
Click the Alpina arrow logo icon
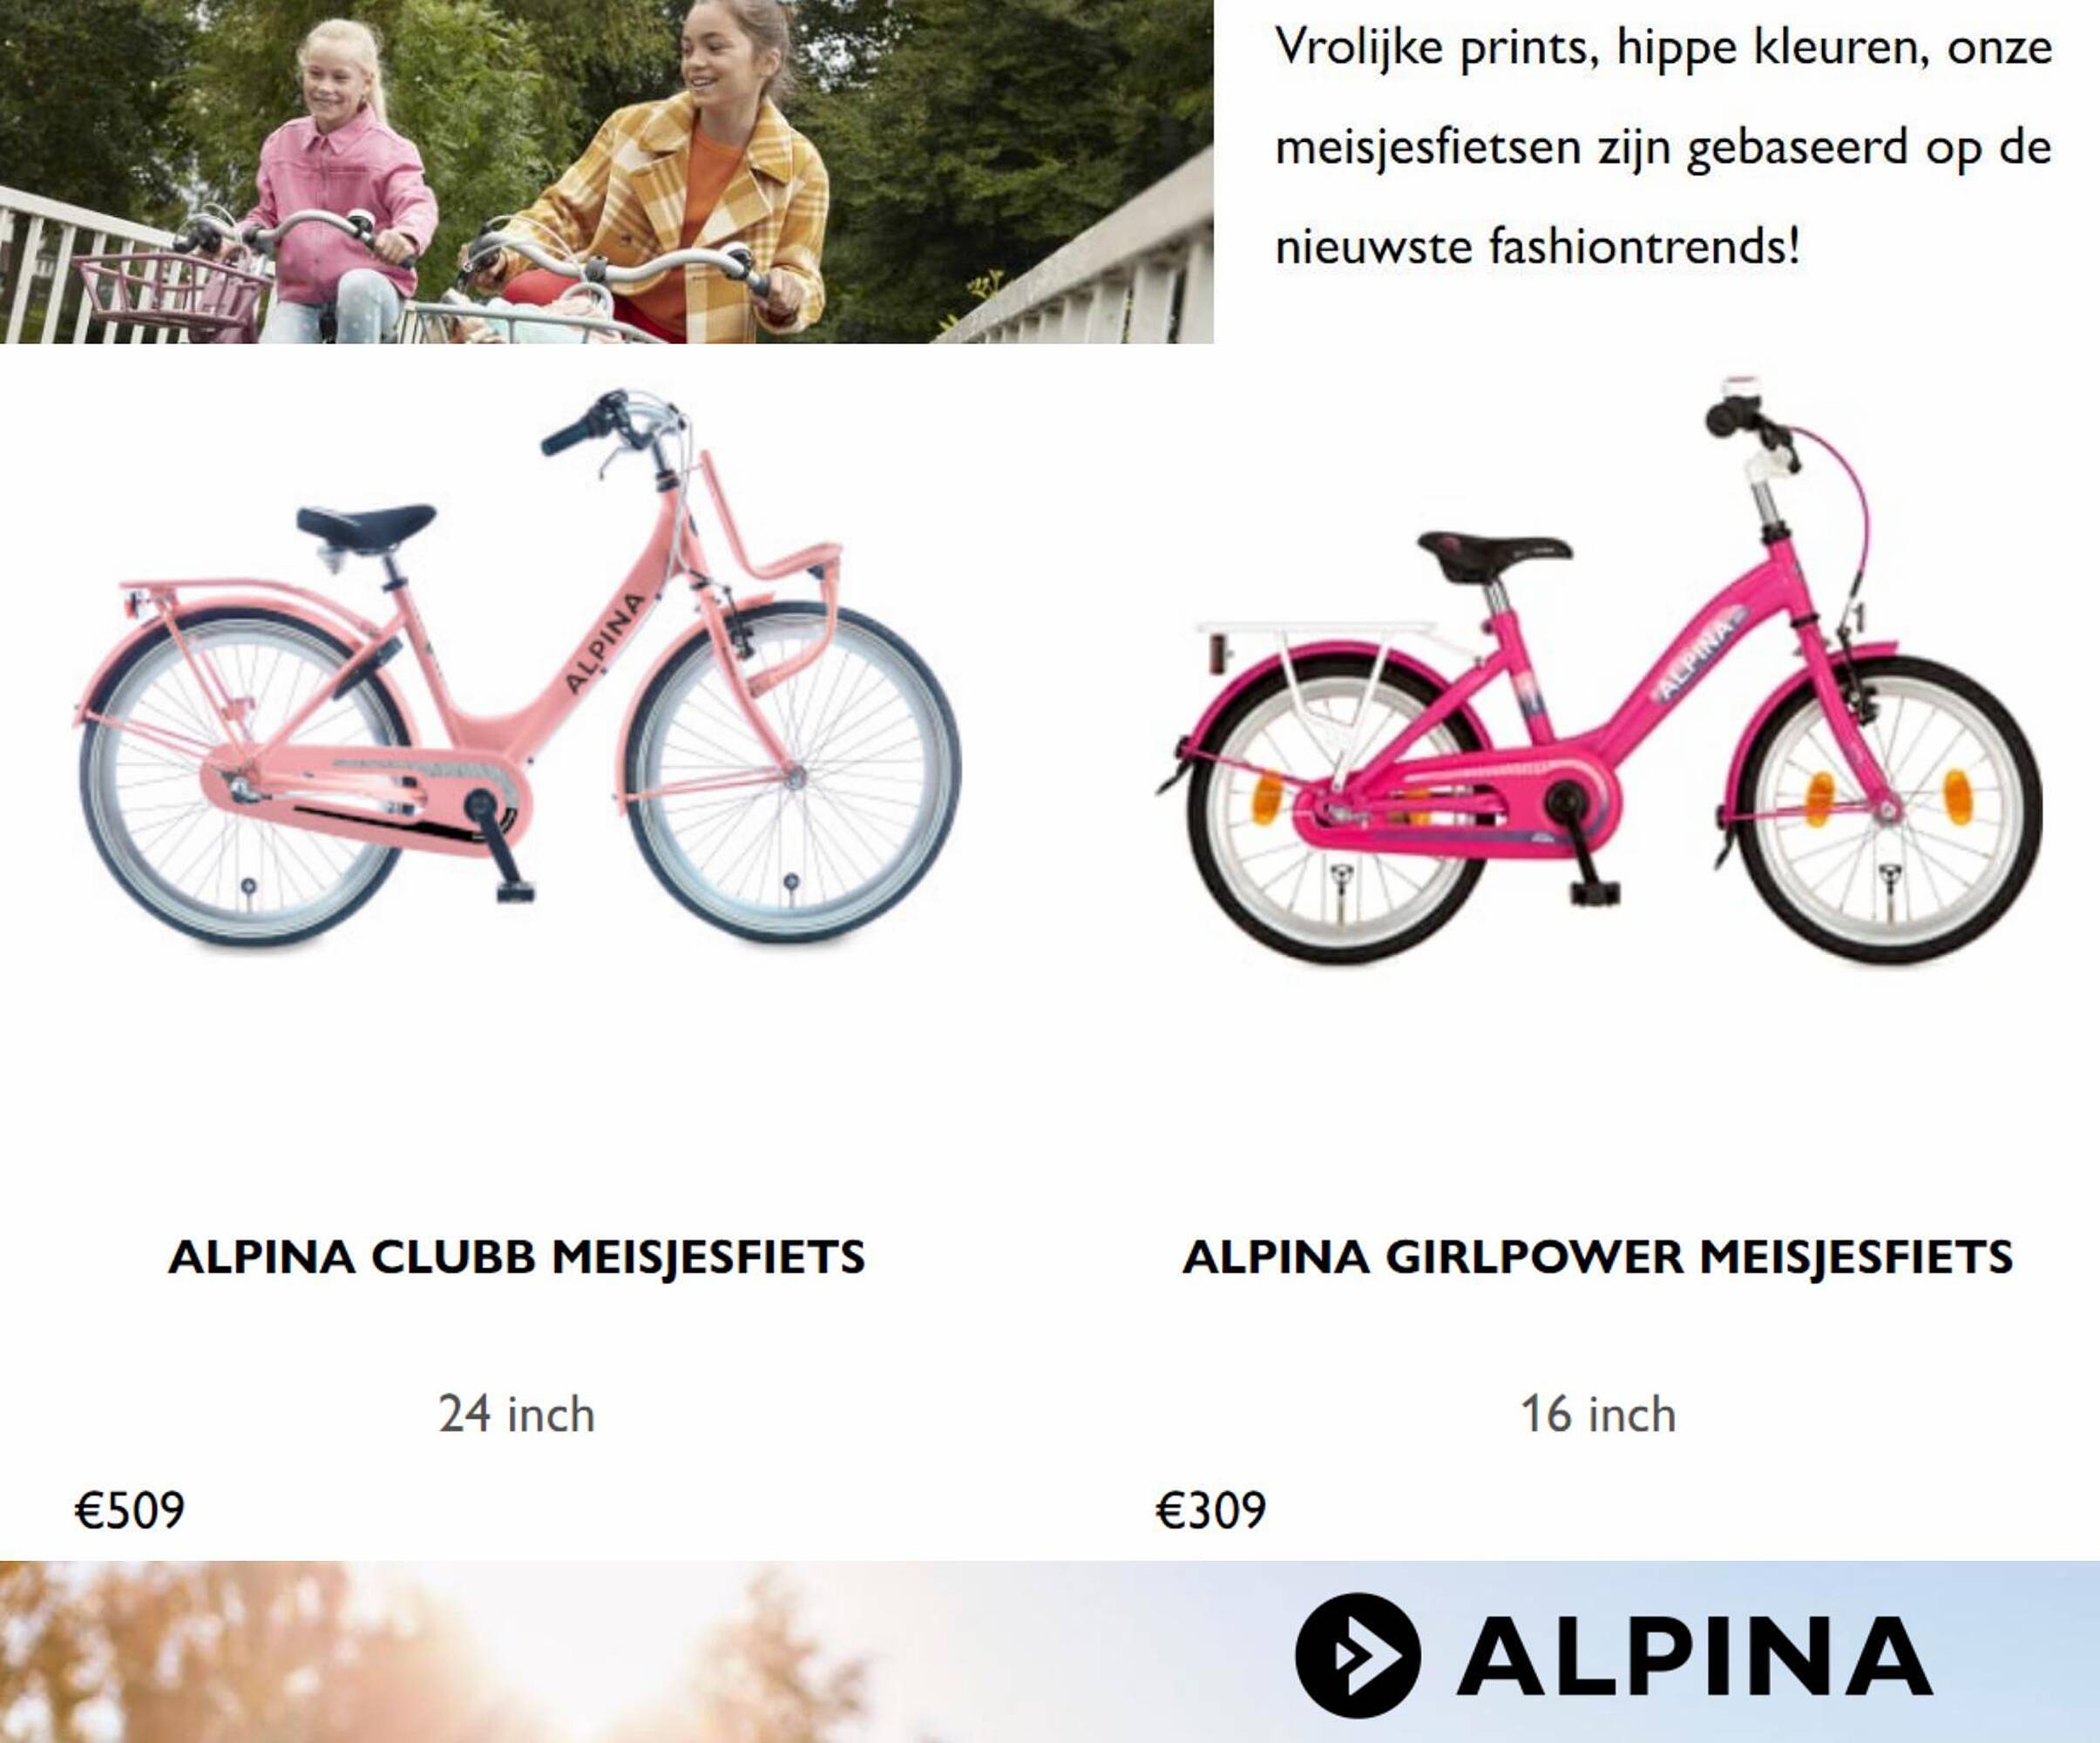pos(1357,1655)
